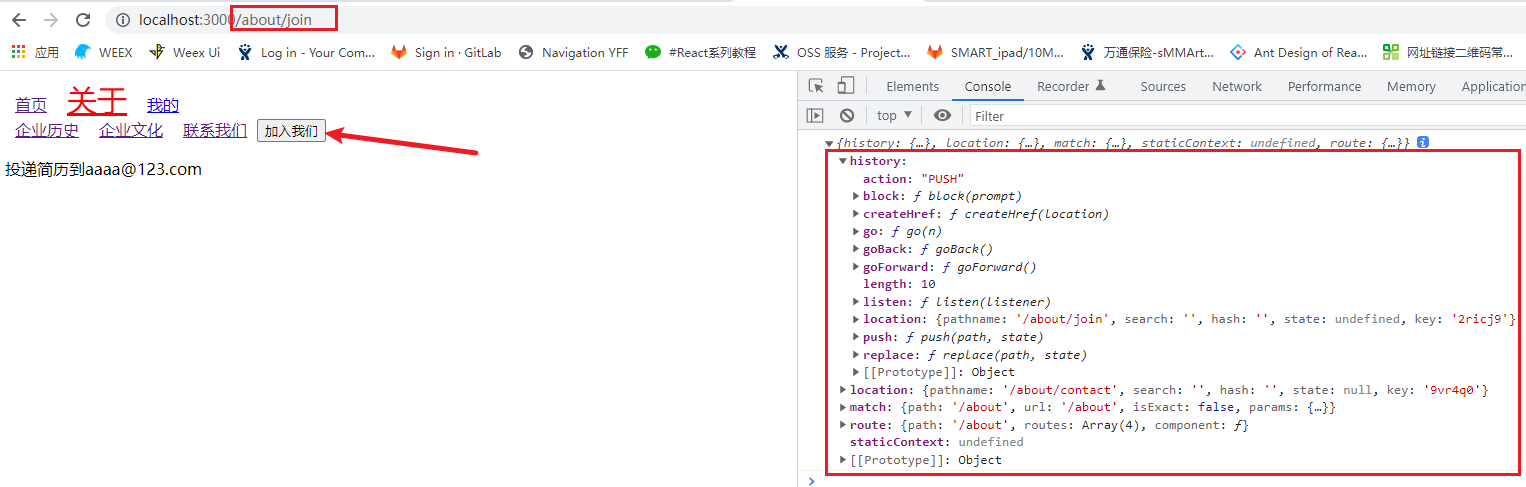Open the 联系我们 sub-link
The width and height of the screenshot is (1526, 487).
pyautogui.click(x=215, y=131)
